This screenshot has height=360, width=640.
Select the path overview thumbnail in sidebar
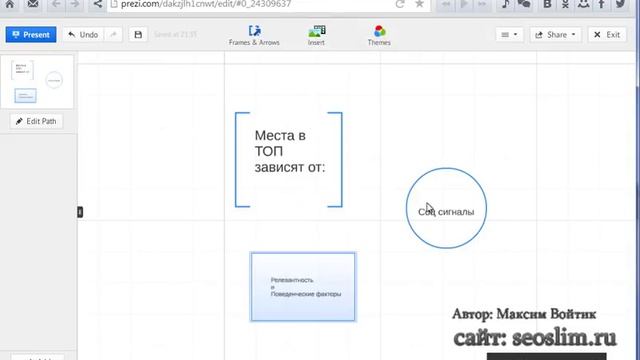[x=37, y=82]
